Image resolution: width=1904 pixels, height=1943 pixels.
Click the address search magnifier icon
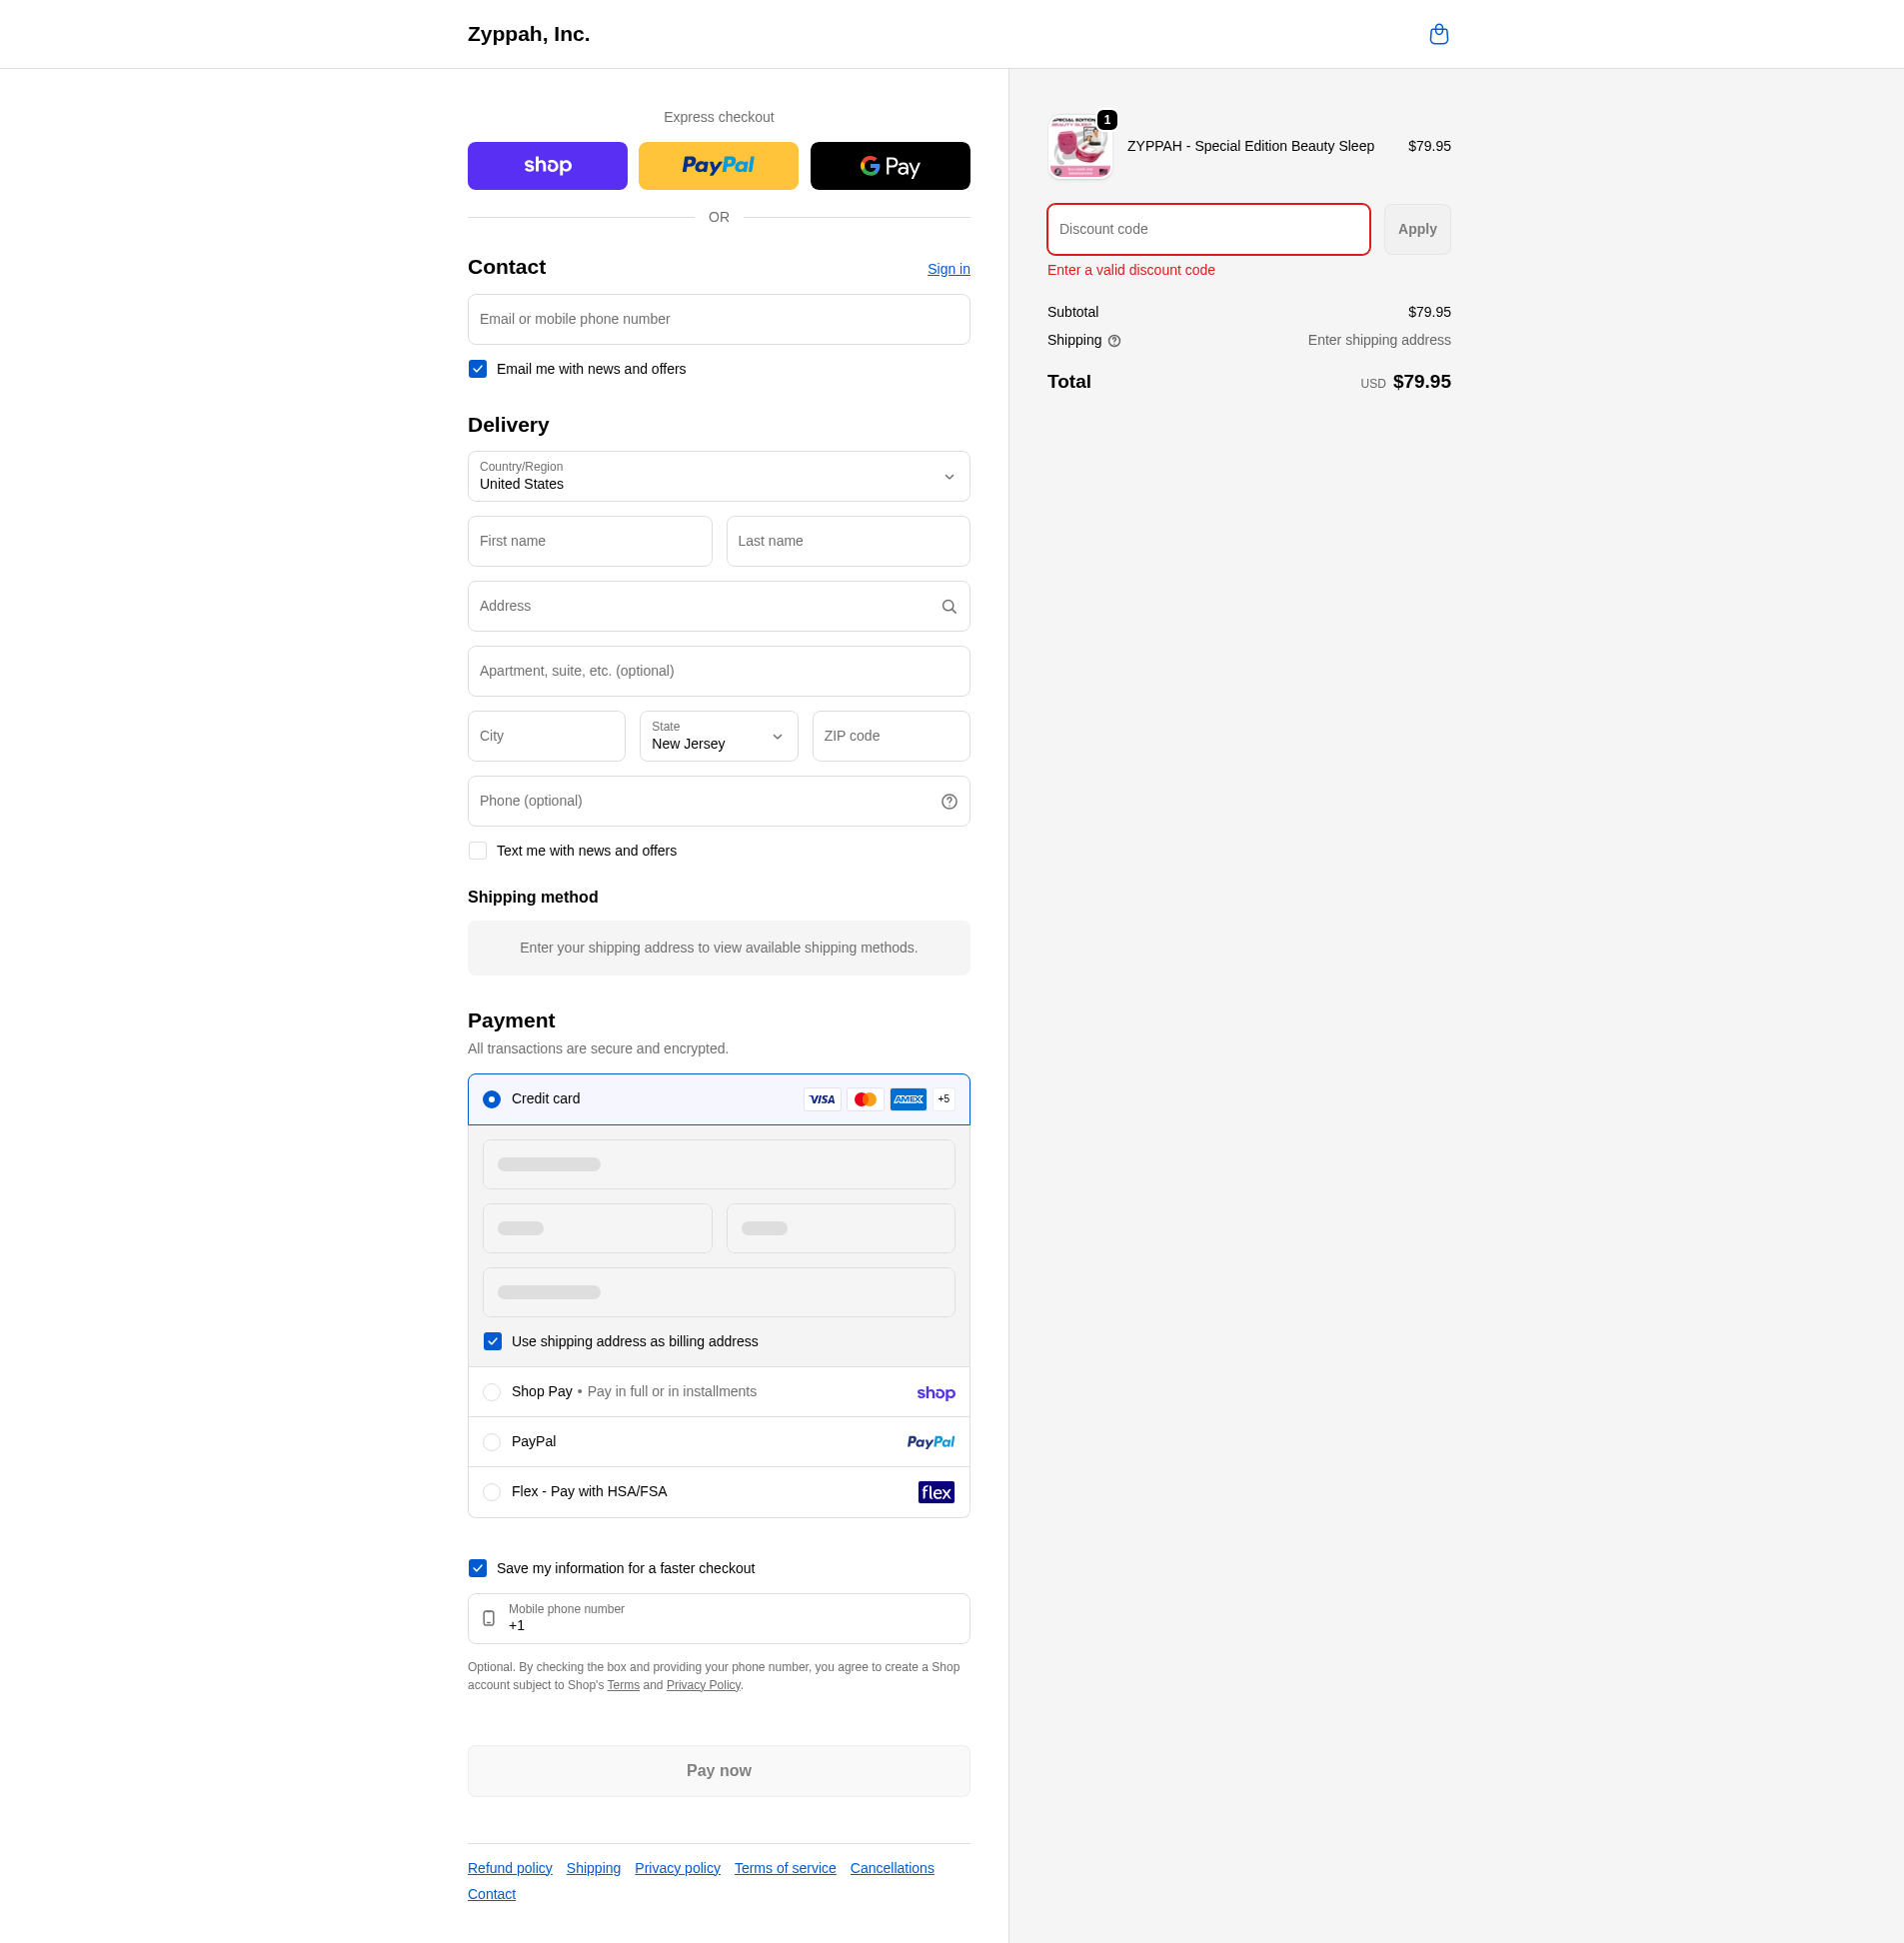pyautogui.click(x=948, y=607)
